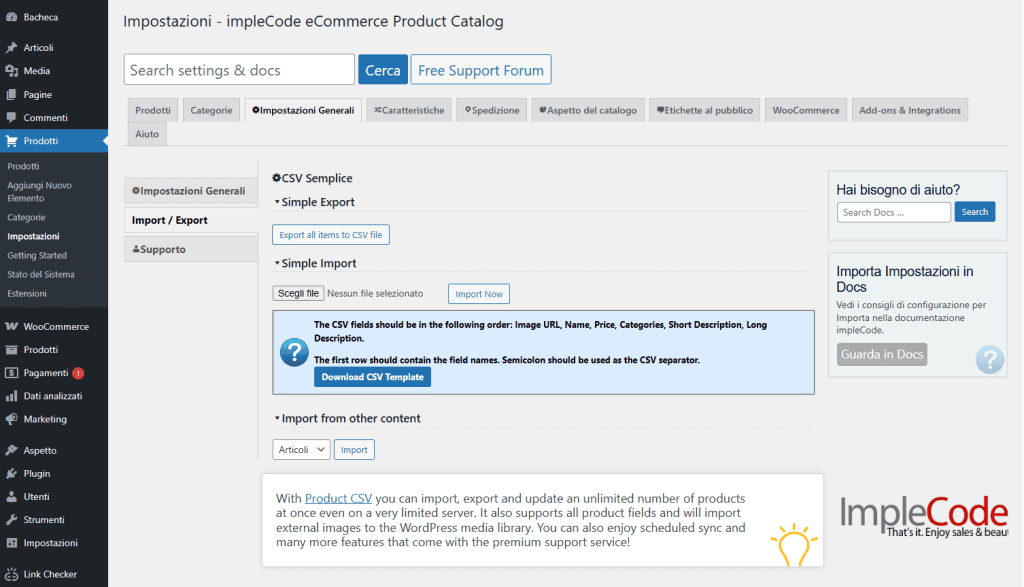Click the gear icon next to CSV Semplice
This screenshot has height=587, width=1024.
pyautogui.click(x=278, y=177)
